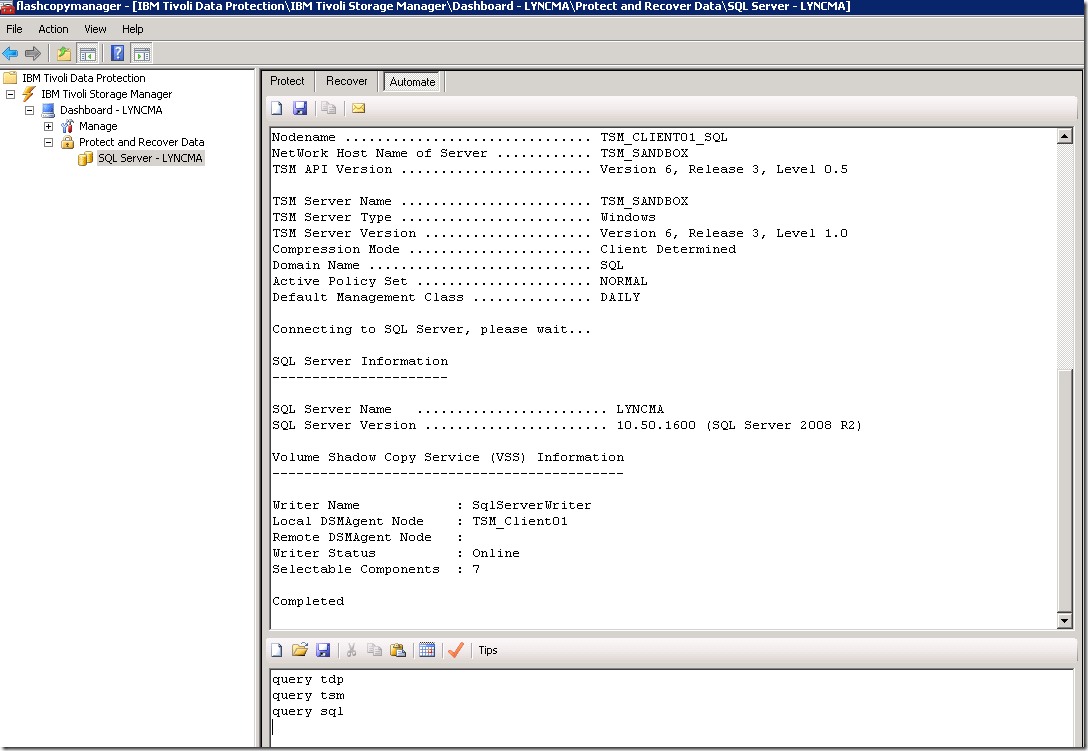This screenshot has height=751, width=1088.
Task: Select SQL Server - LYNCMA in the tree
Action: [150, 158]
